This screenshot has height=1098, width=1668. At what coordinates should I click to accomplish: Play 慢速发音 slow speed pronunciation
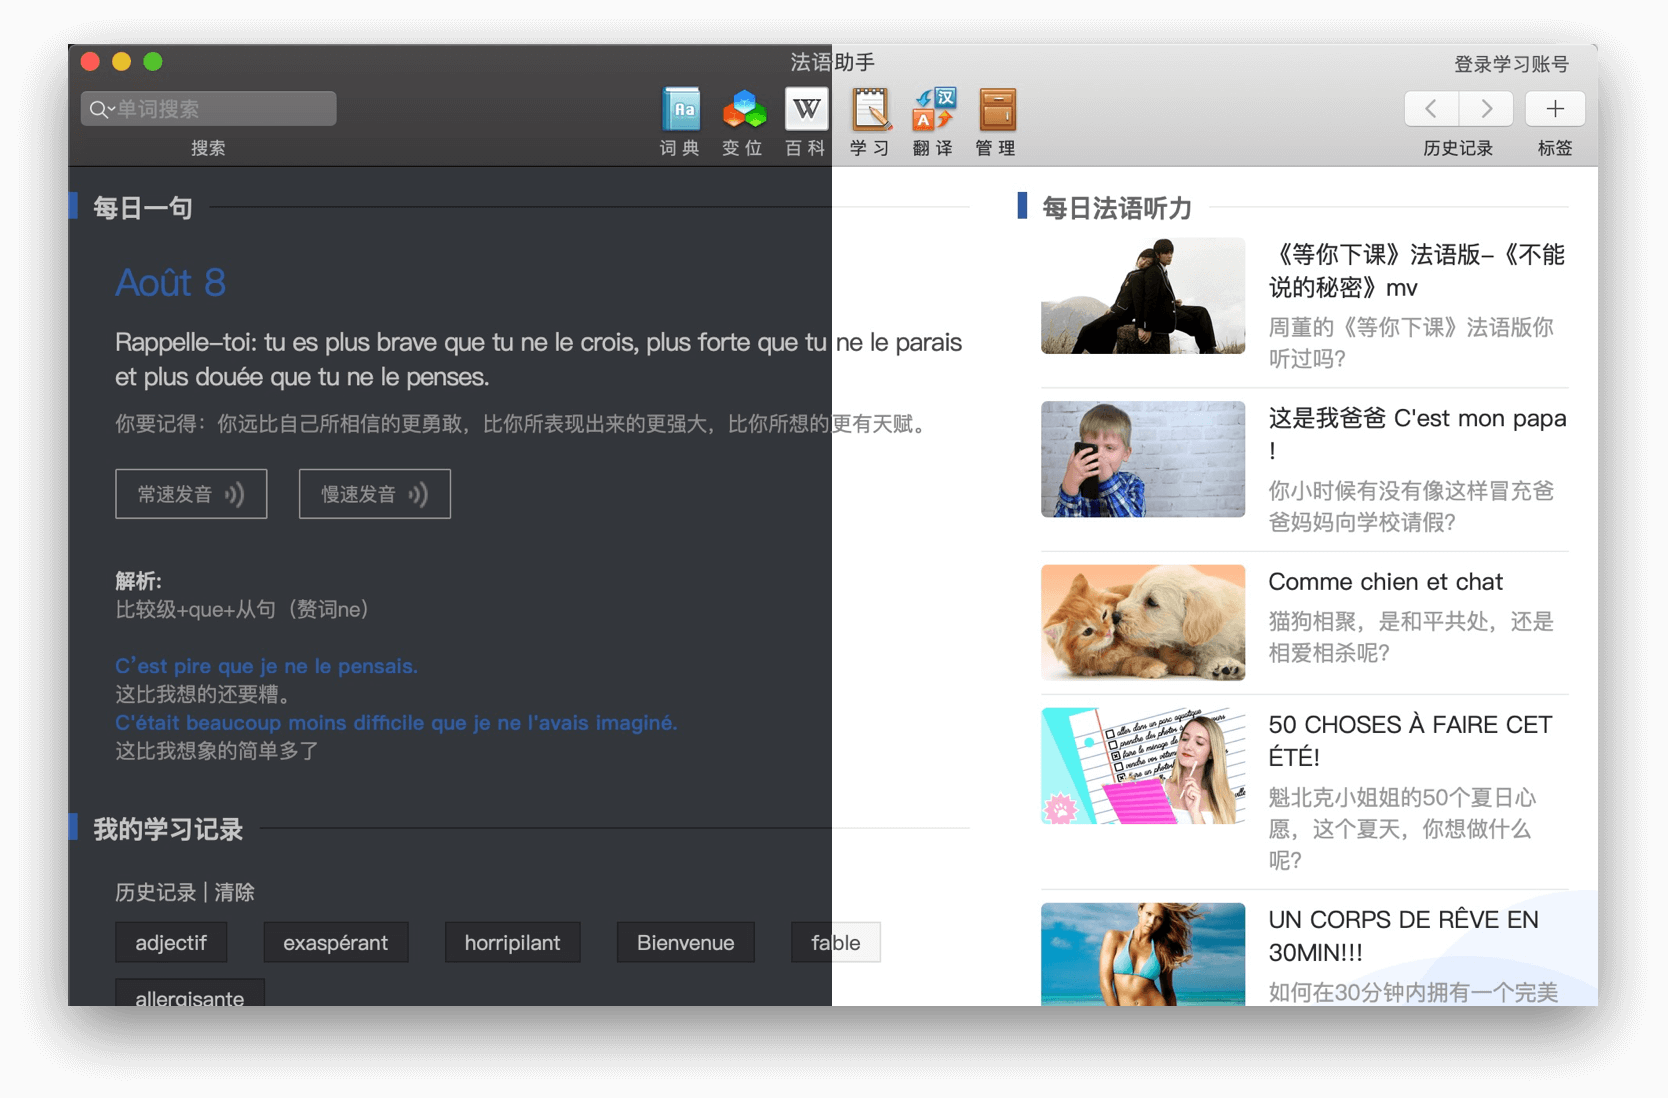374,494
